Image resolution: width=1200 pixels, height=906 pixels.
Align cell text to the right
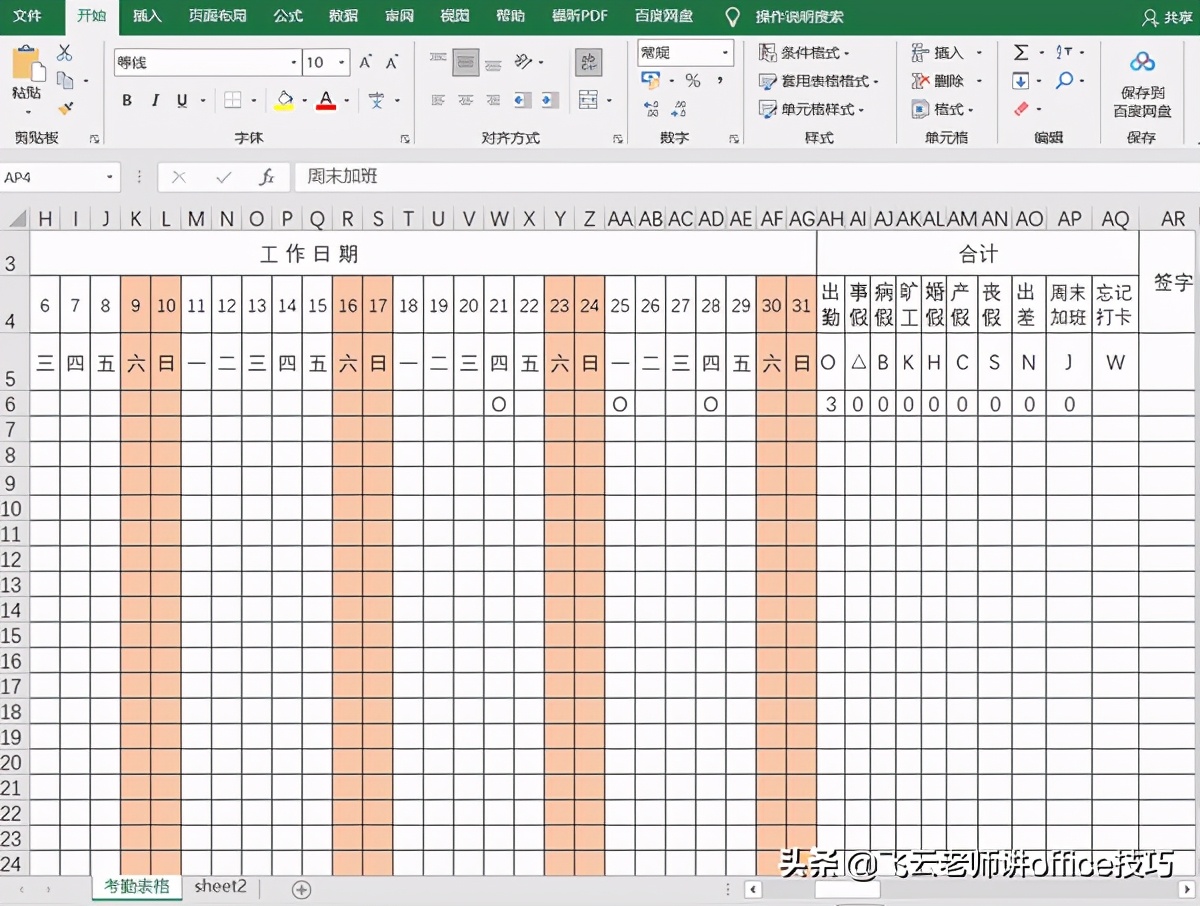[x=493, y=100]
